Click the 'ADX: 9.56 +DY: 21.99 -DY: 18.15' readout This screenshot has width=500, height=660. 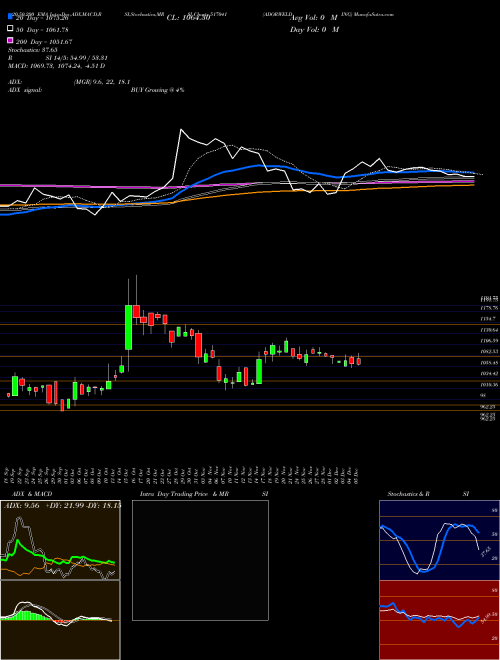coord(62,506)
